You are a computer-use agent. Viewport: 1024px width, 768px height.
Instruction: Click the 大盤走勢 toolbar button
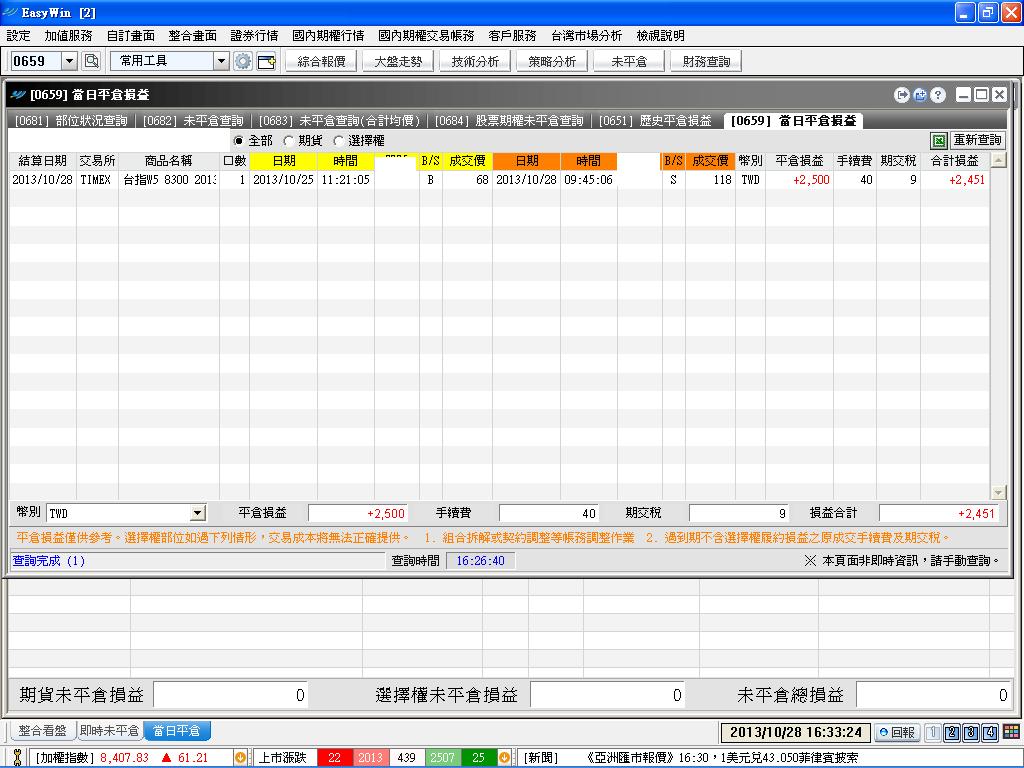click(x=398, y=61)
